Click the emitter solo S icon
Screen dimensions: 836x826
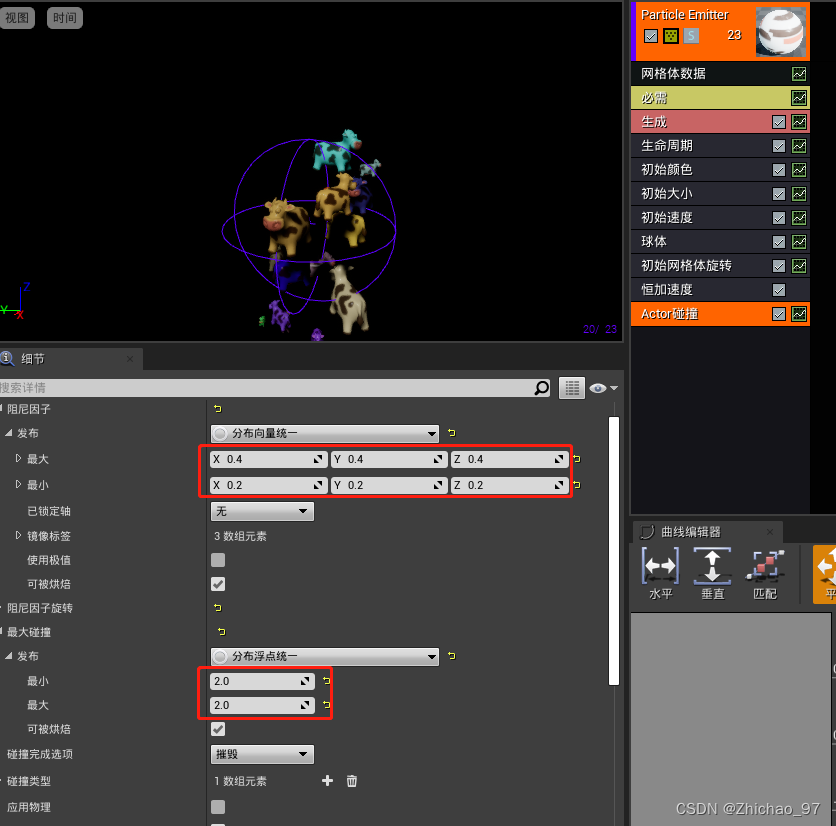(x=691, y=36)
